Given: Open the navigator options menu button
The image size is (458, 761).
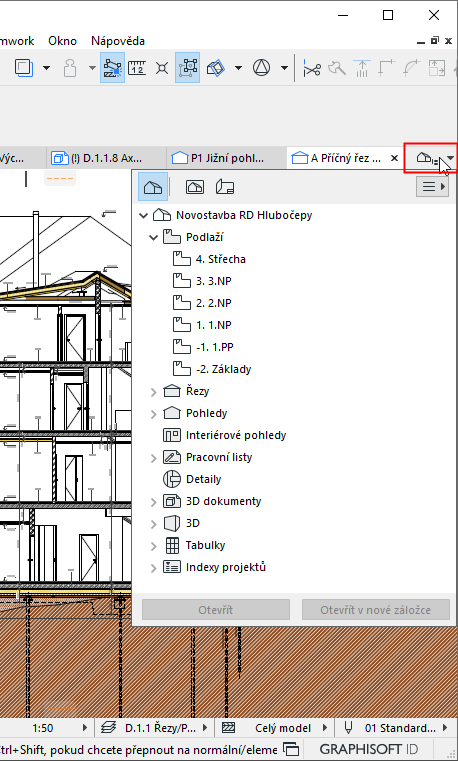Looking at the screenshot, I should [x=432, y=187].
